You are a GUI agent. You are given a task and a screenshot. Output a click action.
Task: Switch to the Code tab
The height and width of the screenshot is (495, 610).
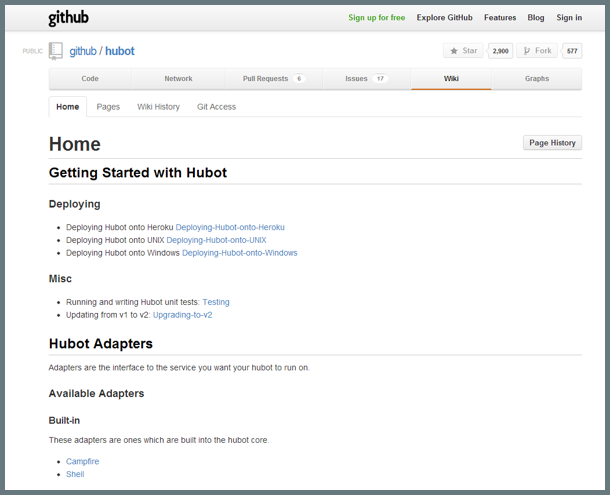click(90, 79)
